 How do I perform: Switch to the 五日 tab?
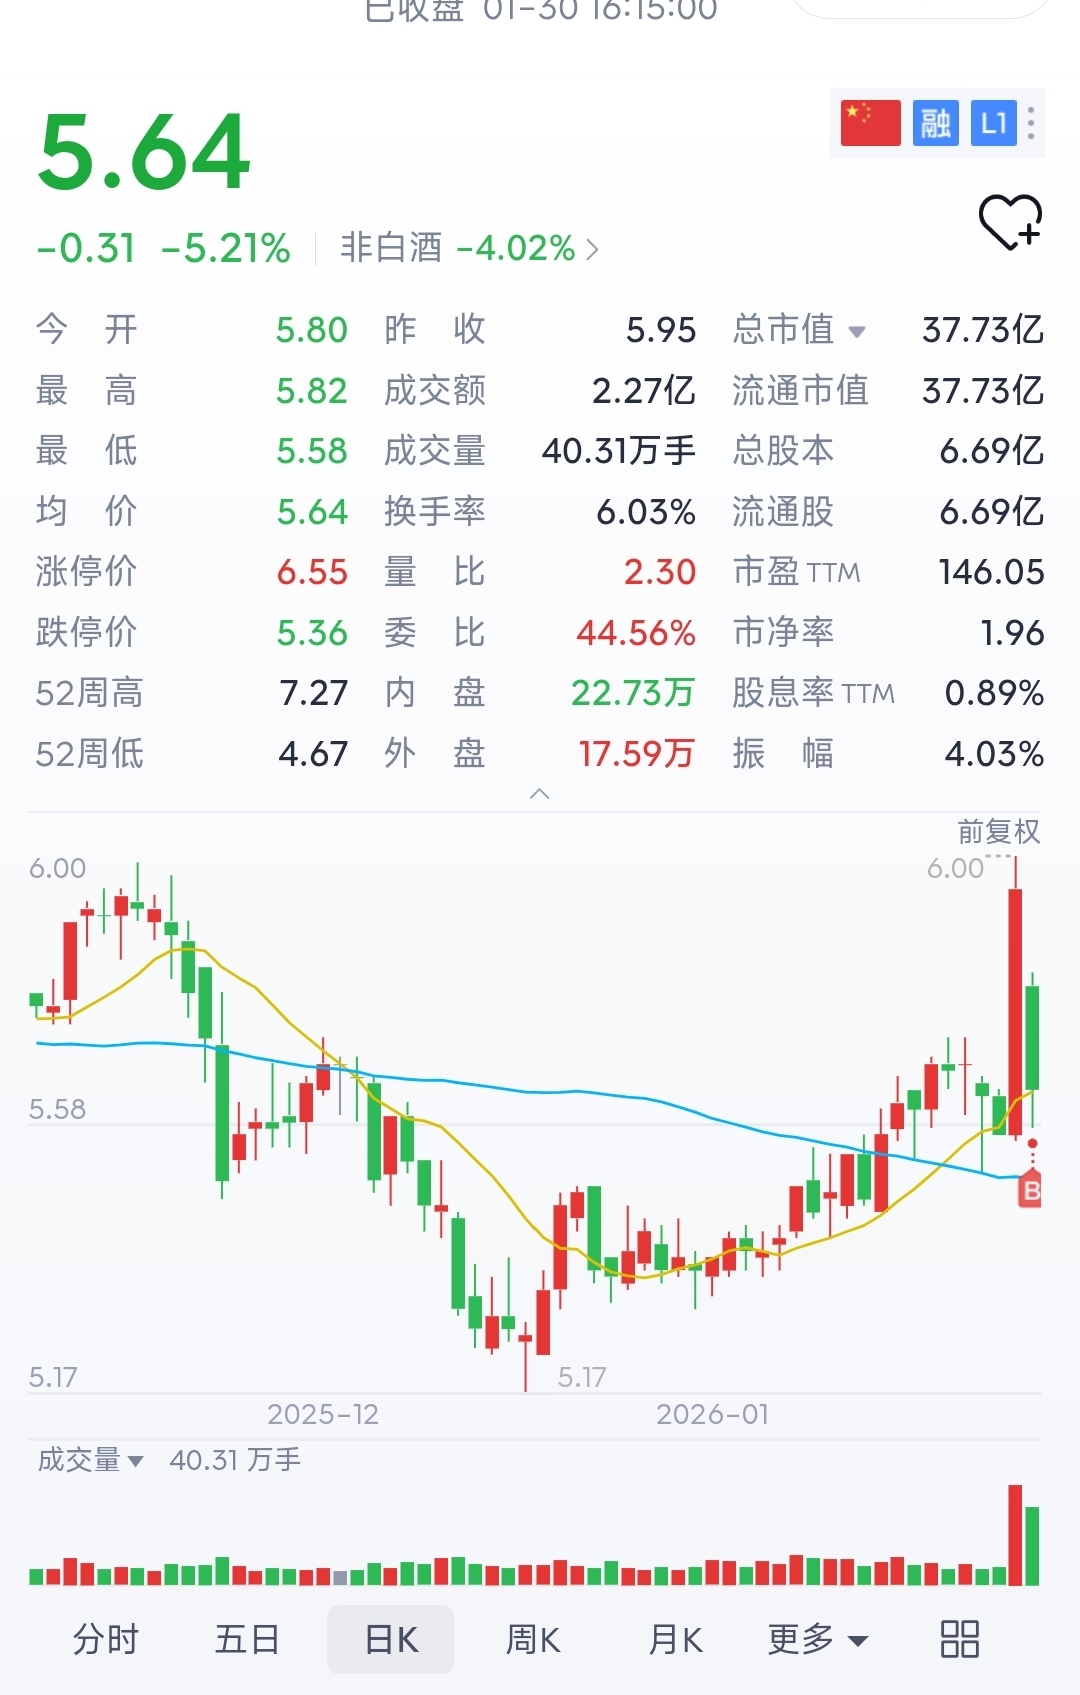tap(247, 1640)
